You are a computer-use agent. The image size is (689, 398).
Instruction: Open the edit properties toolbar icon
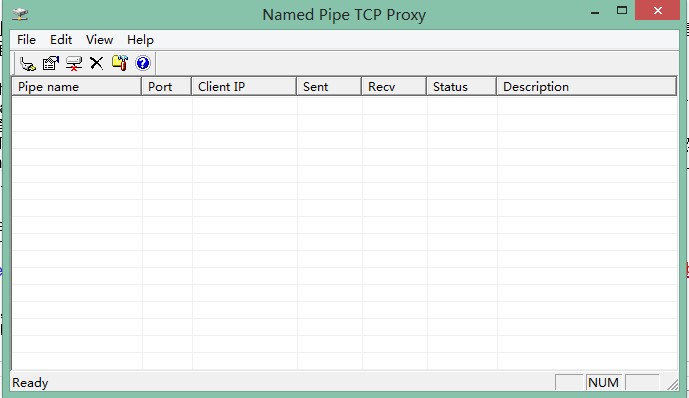click(x=51, y=63)
